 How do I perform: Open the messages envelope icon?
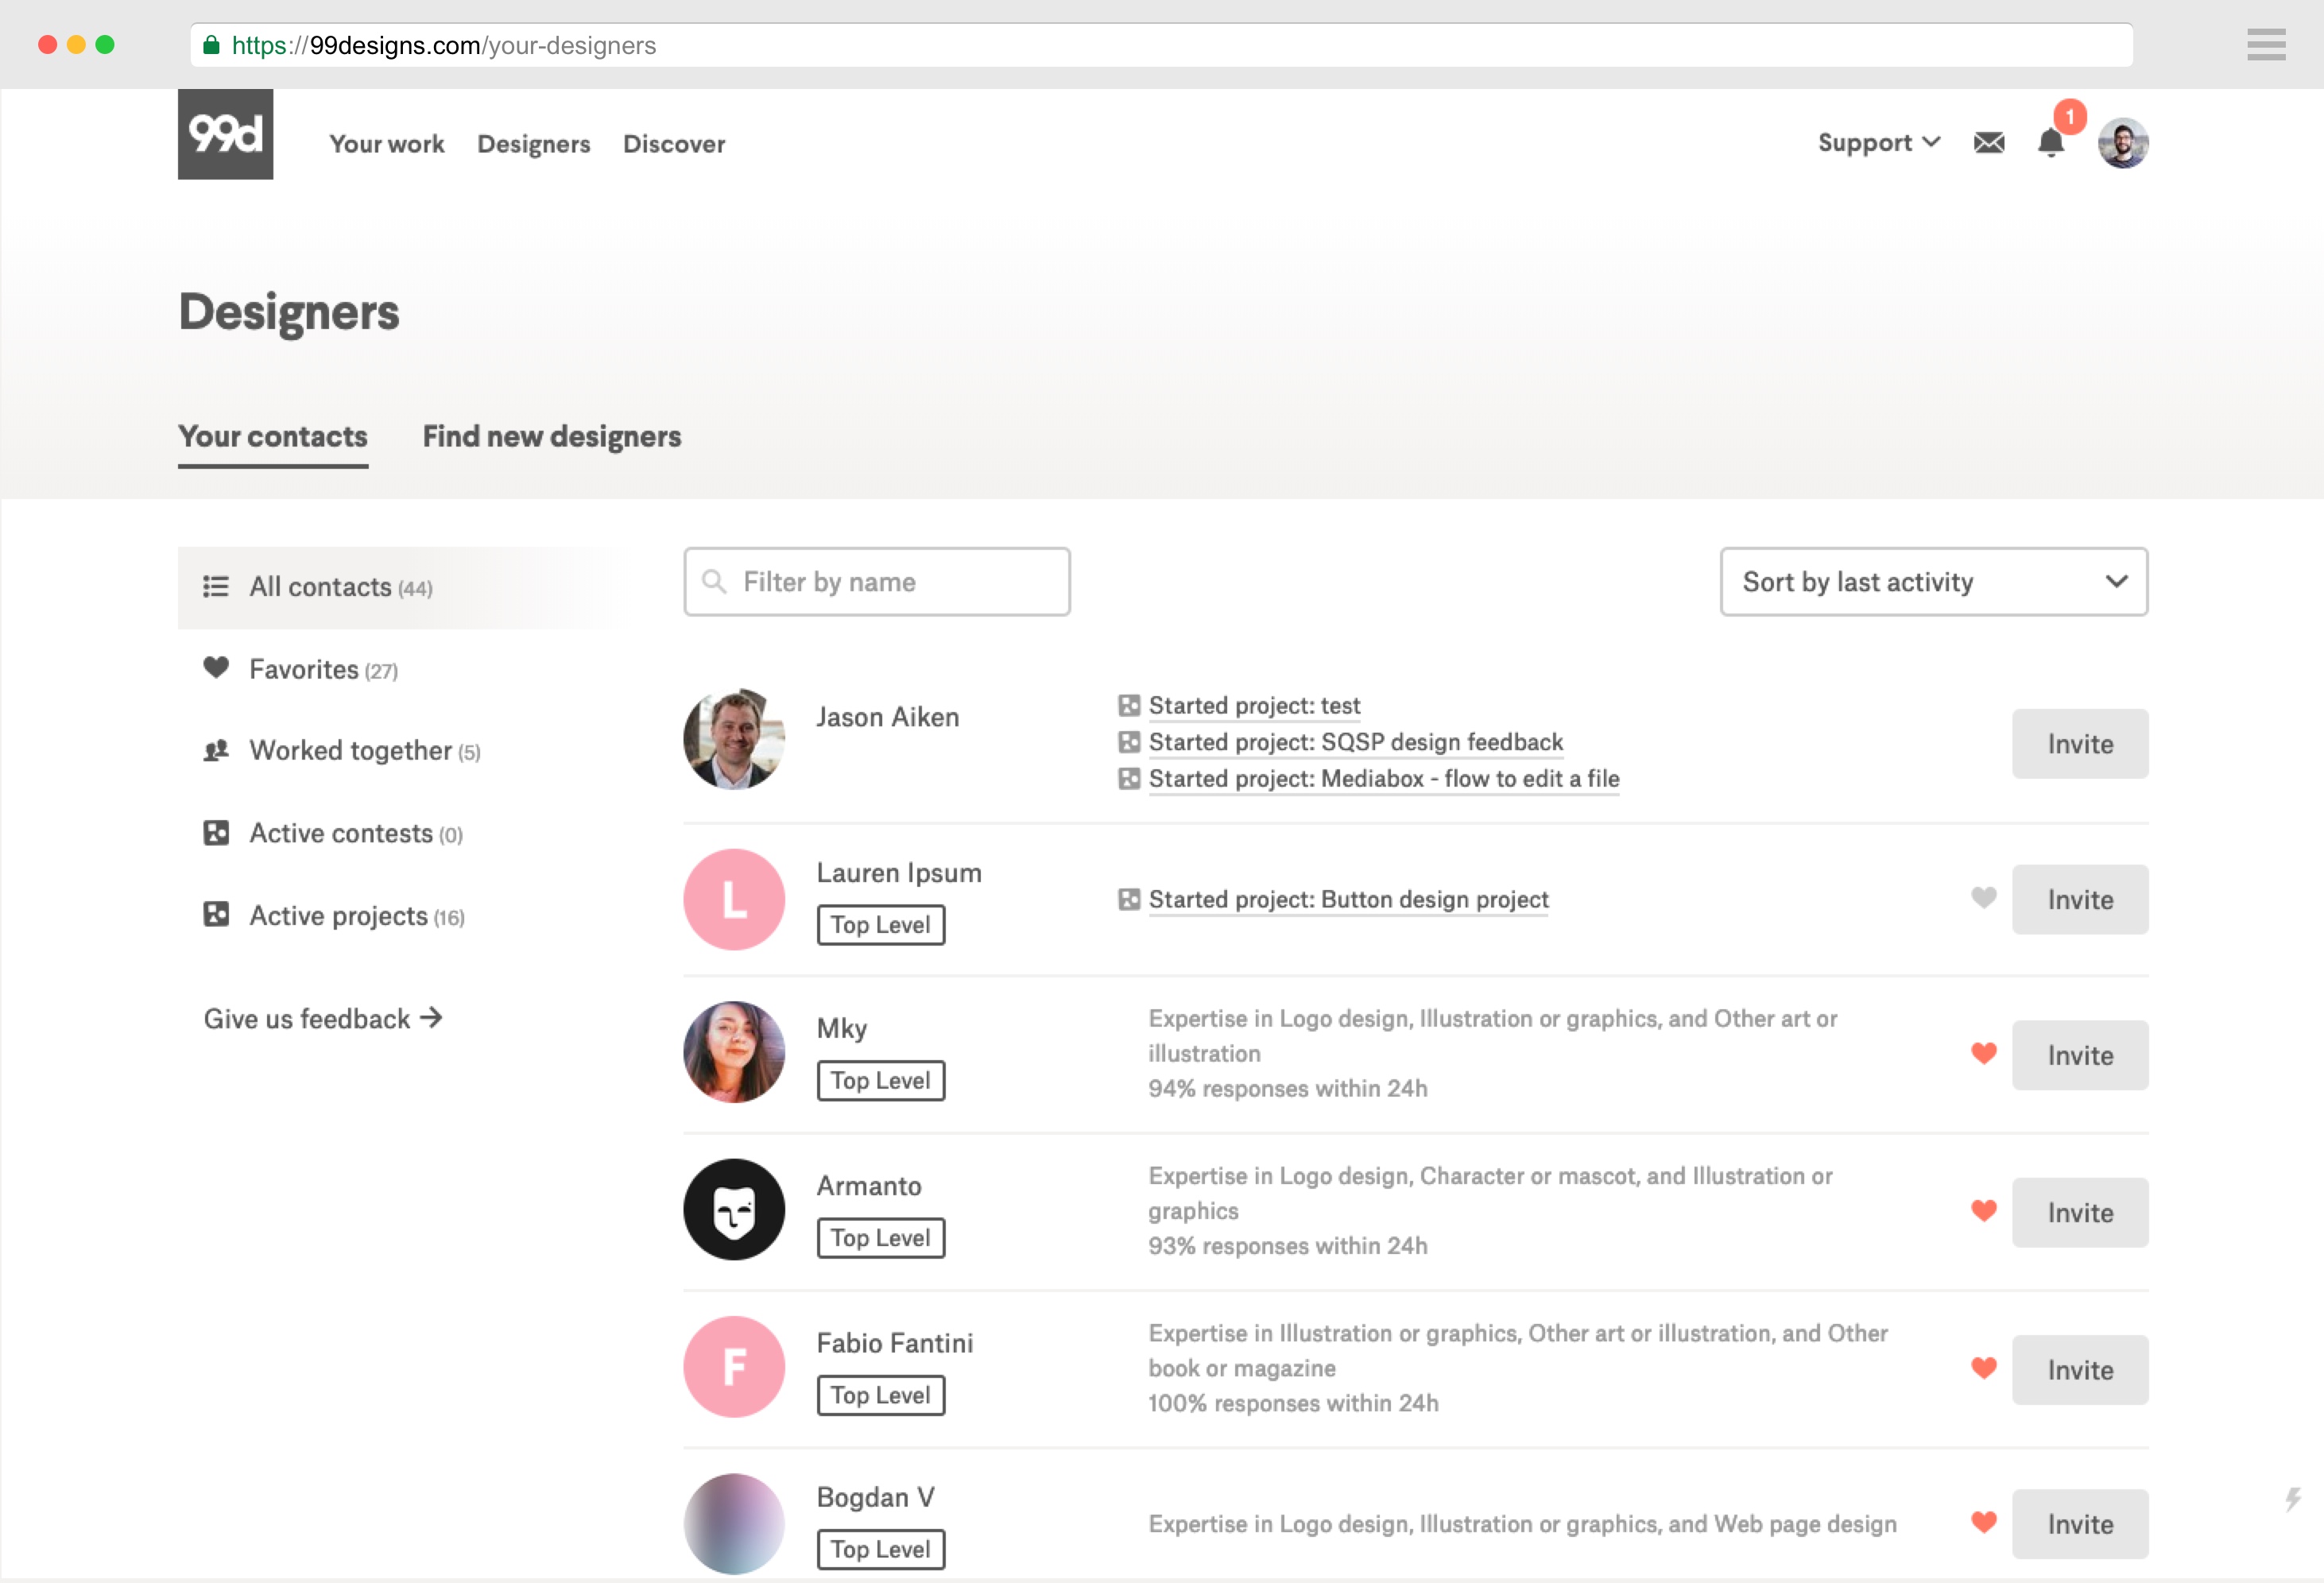(x=1988, y=143)
